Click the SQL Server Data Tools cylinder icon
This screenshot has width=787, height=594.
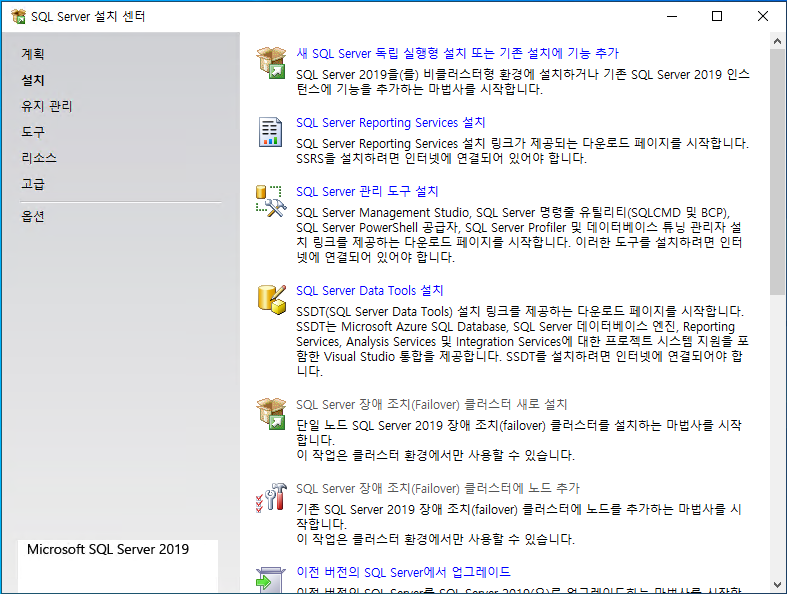click(272, 300)
